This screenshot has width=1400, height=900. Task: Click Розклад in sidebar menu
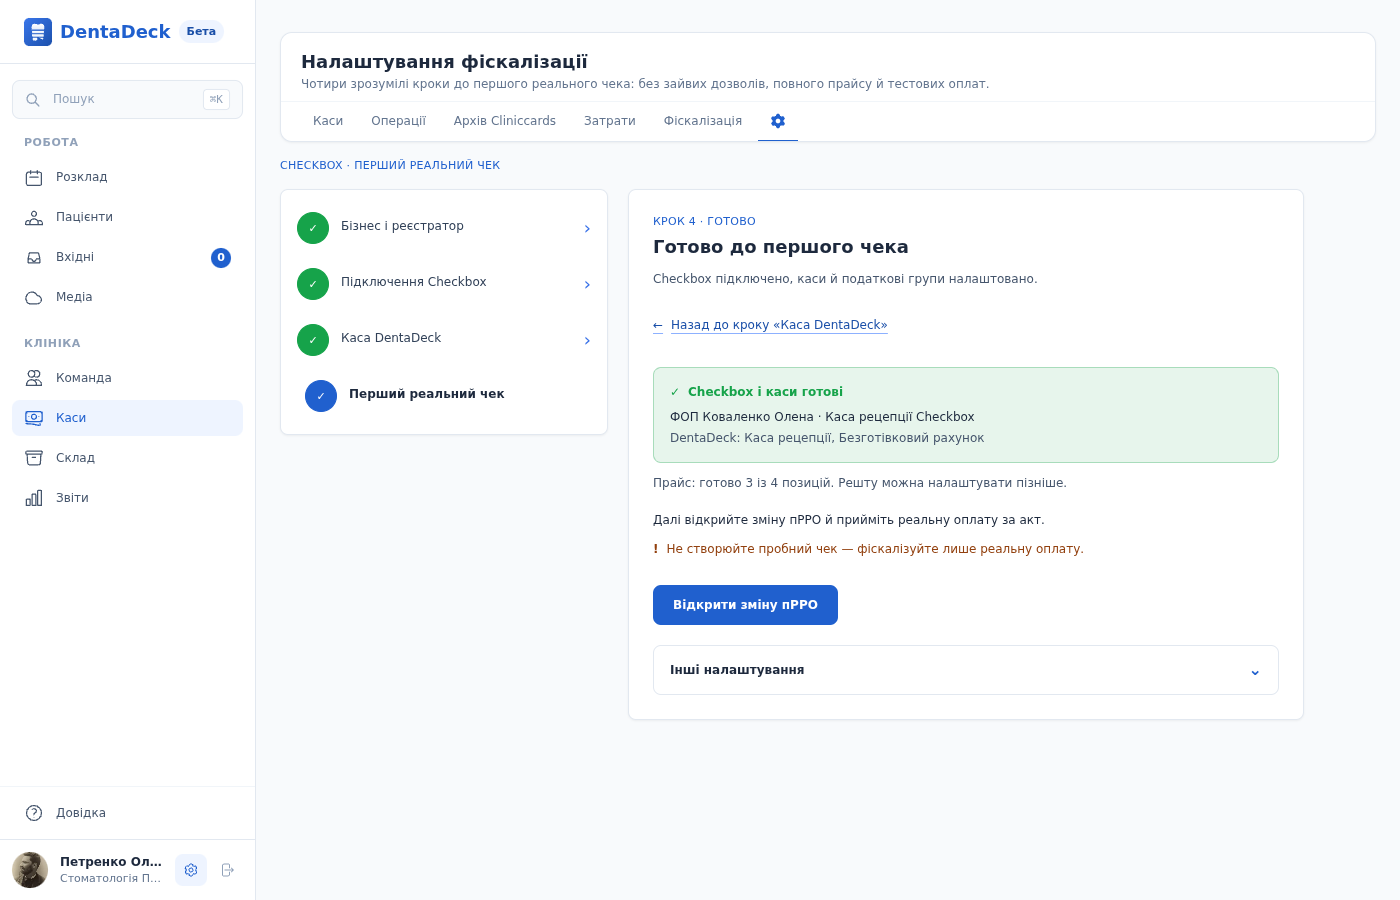click(x=127, y=178)
